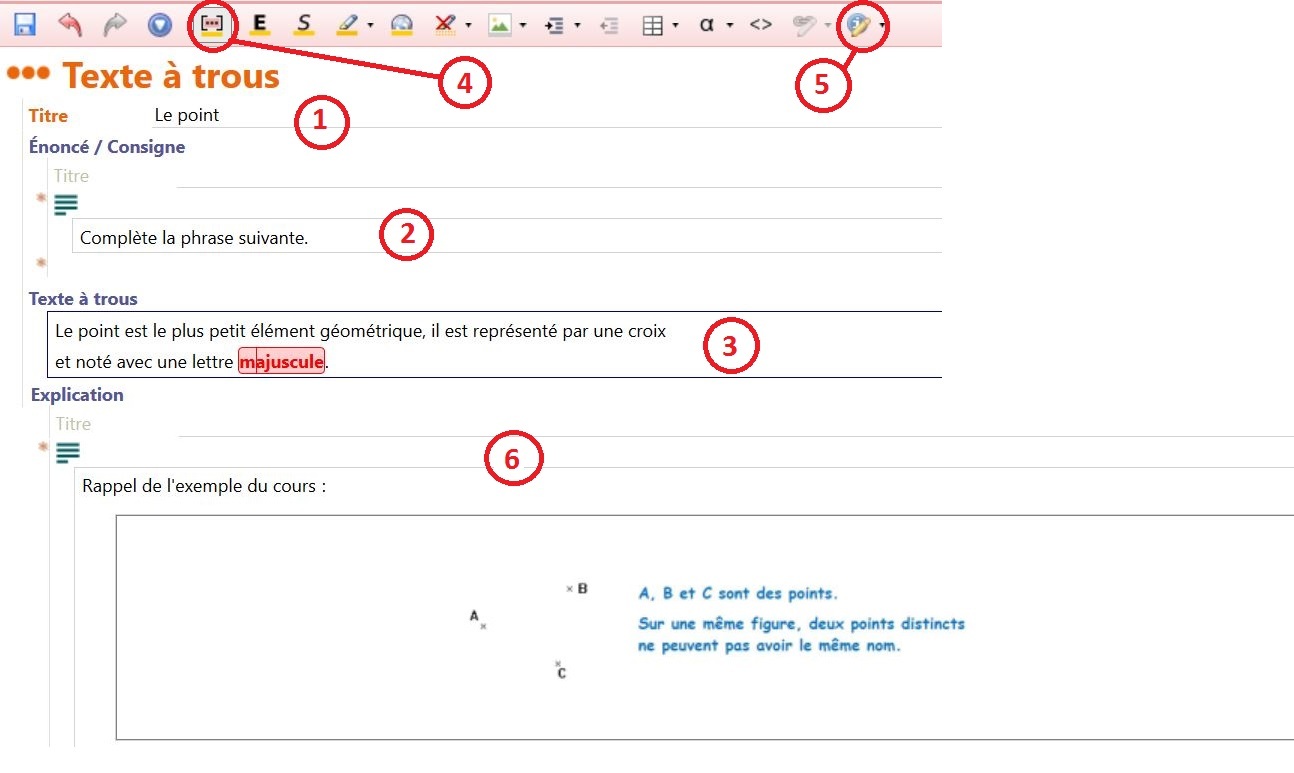Open the help menu dropdown arrow
Screen dimensions: 1294x773
(x=884, y=24)
